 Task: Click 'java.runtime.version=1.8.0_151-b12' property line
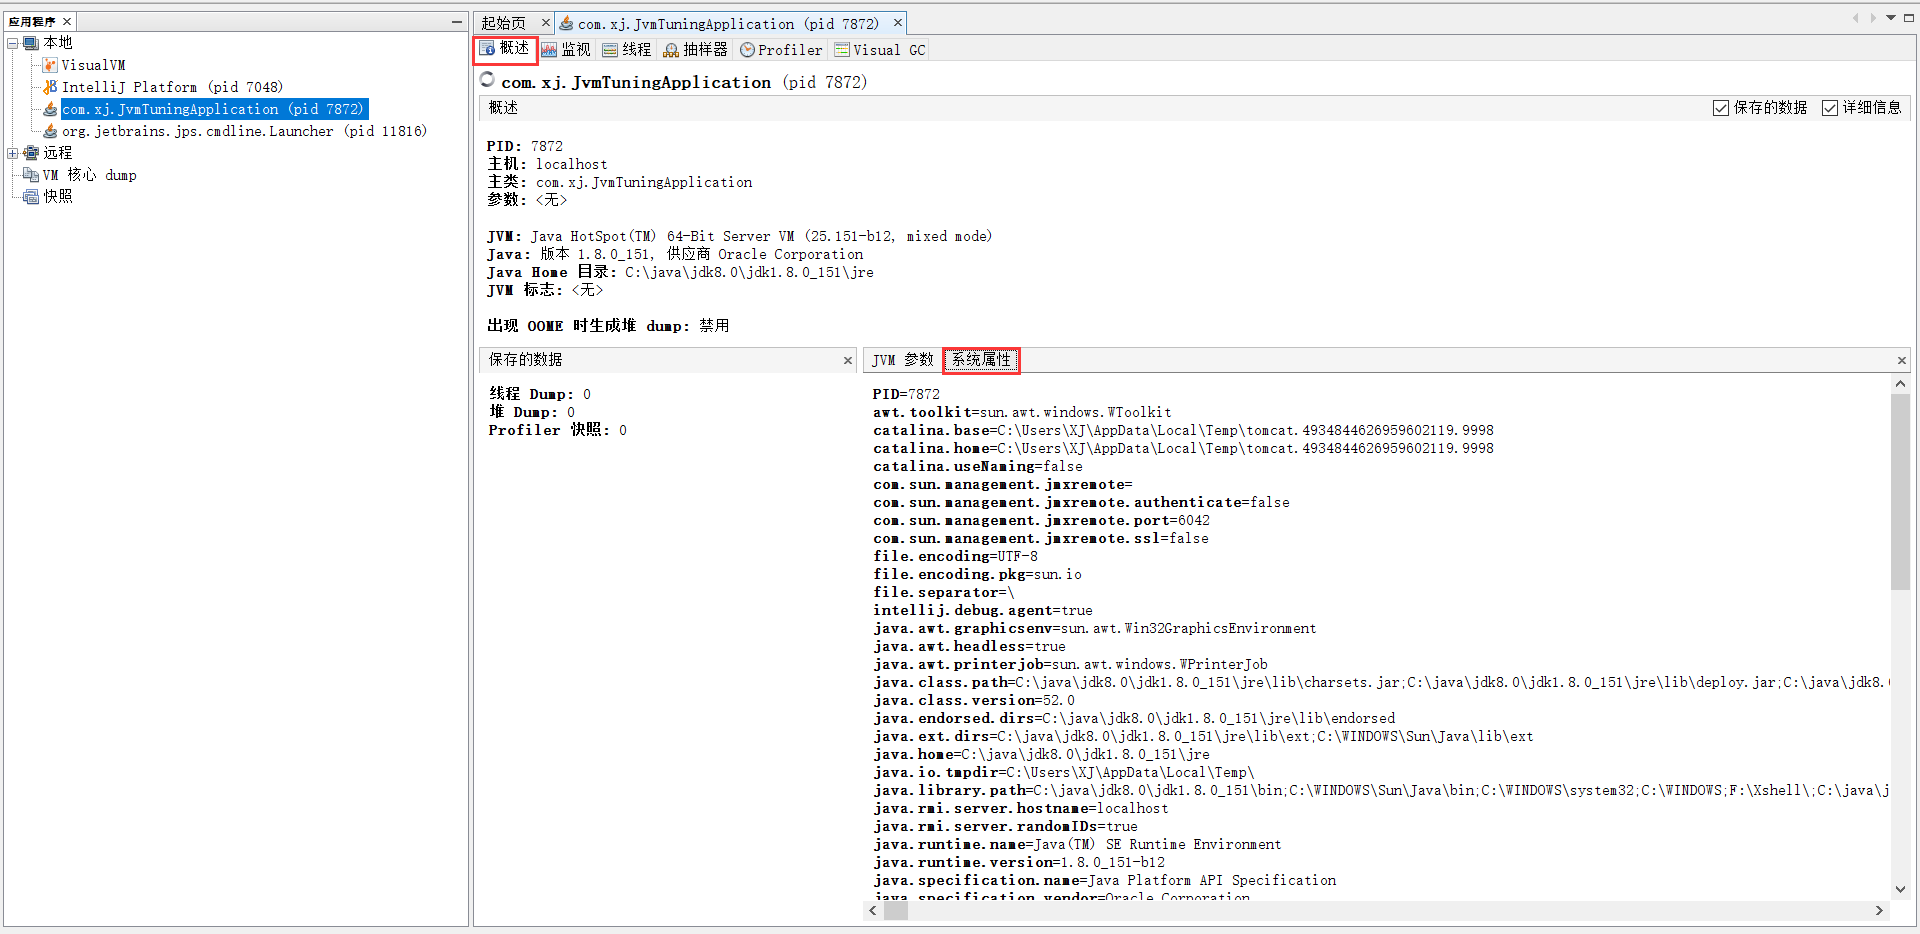click(x=1019, y=862)
